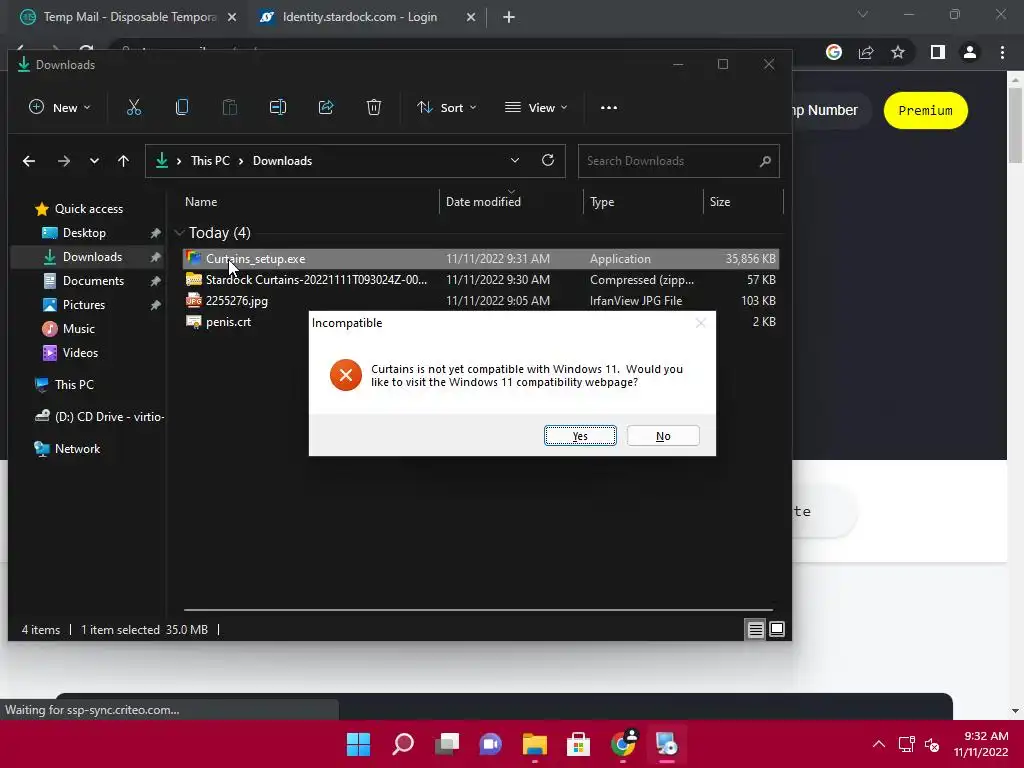Image resolution: width=1024 pixels, height=768 pixels.
Task: Open Microsoft Store from the taskbar
Action: [x=579, y=744]
